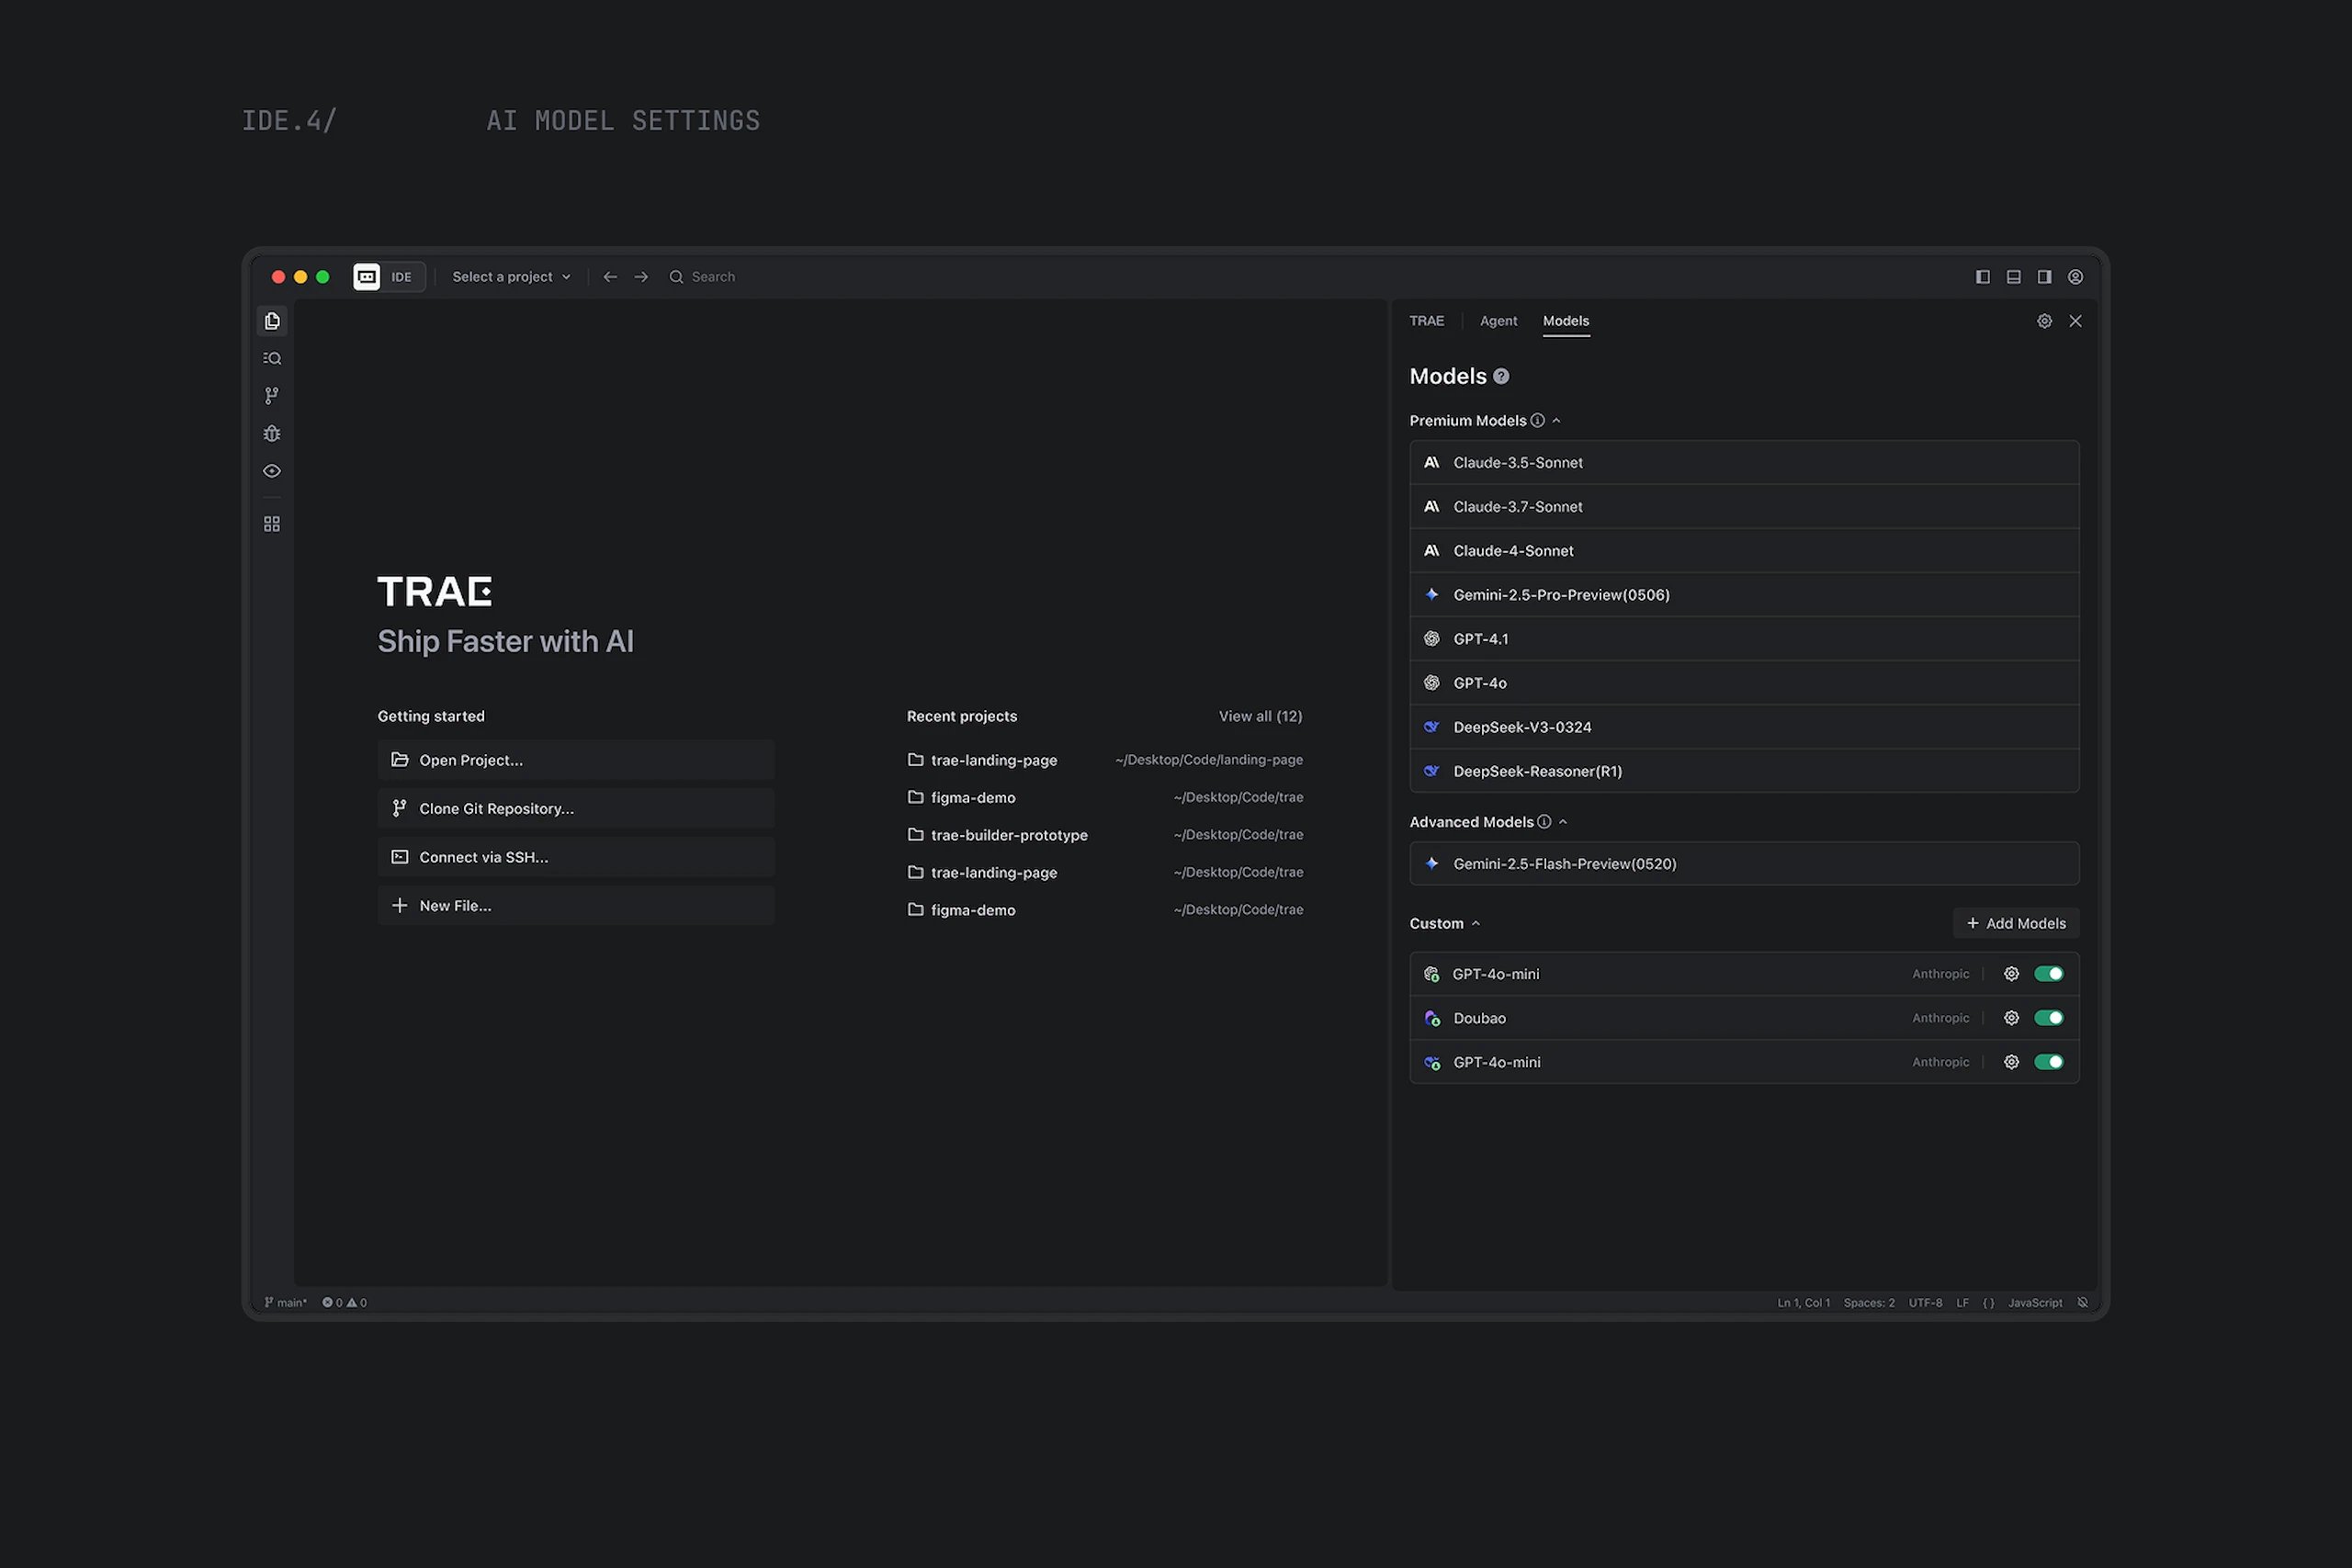Open the file Explorer in the sidebar

(x=272, y=321)
